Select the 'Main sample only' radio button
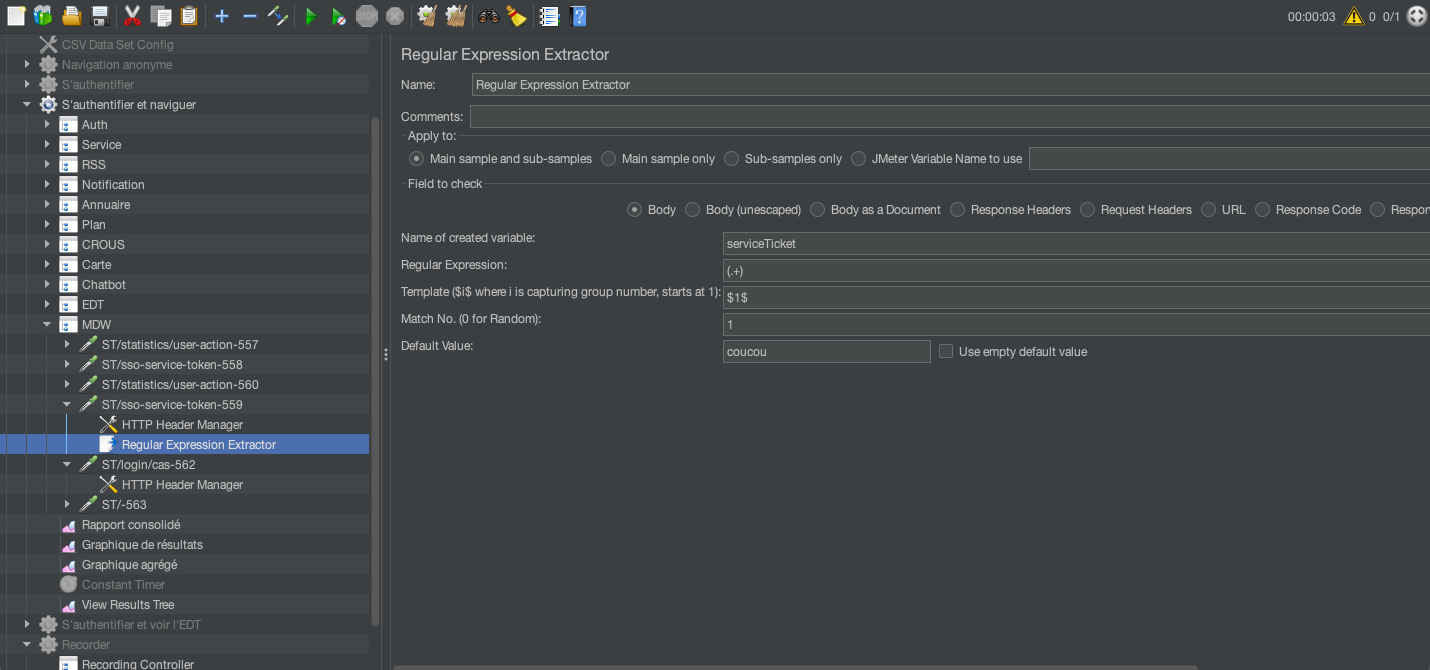1430x670 pixels. (x=608, y=159)
